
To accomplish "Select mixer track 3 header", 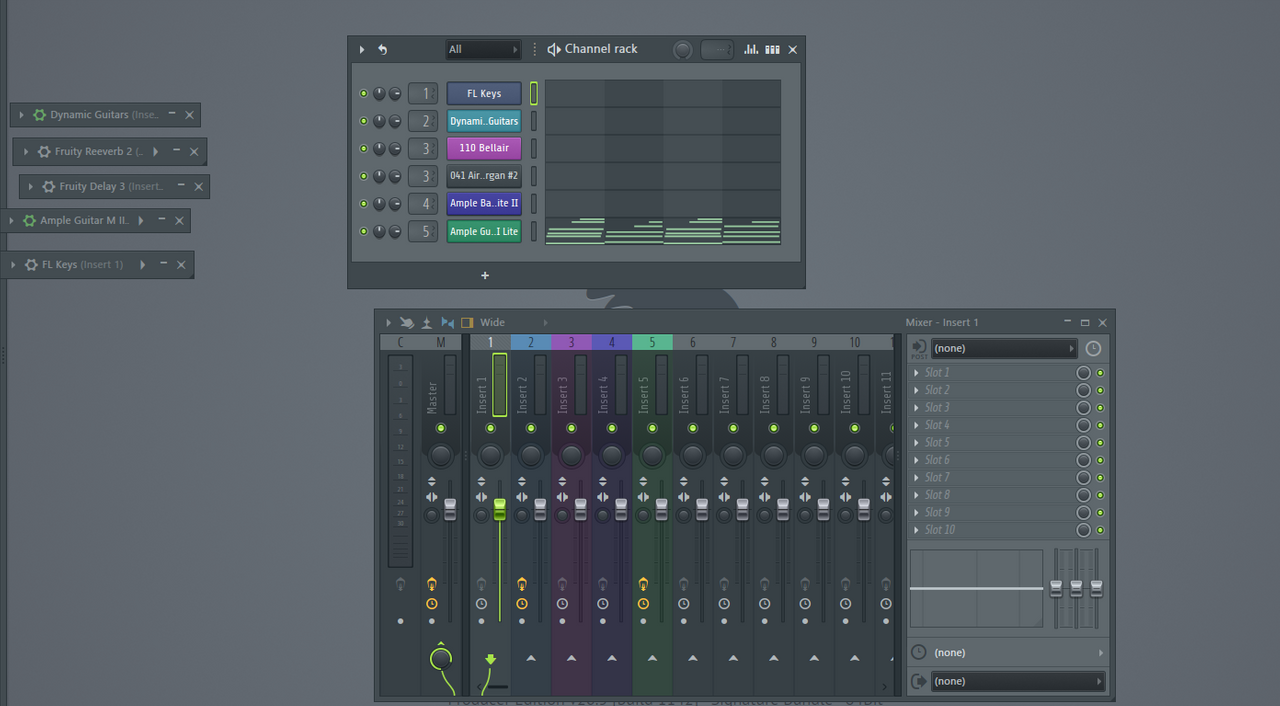I will point(571,342).
